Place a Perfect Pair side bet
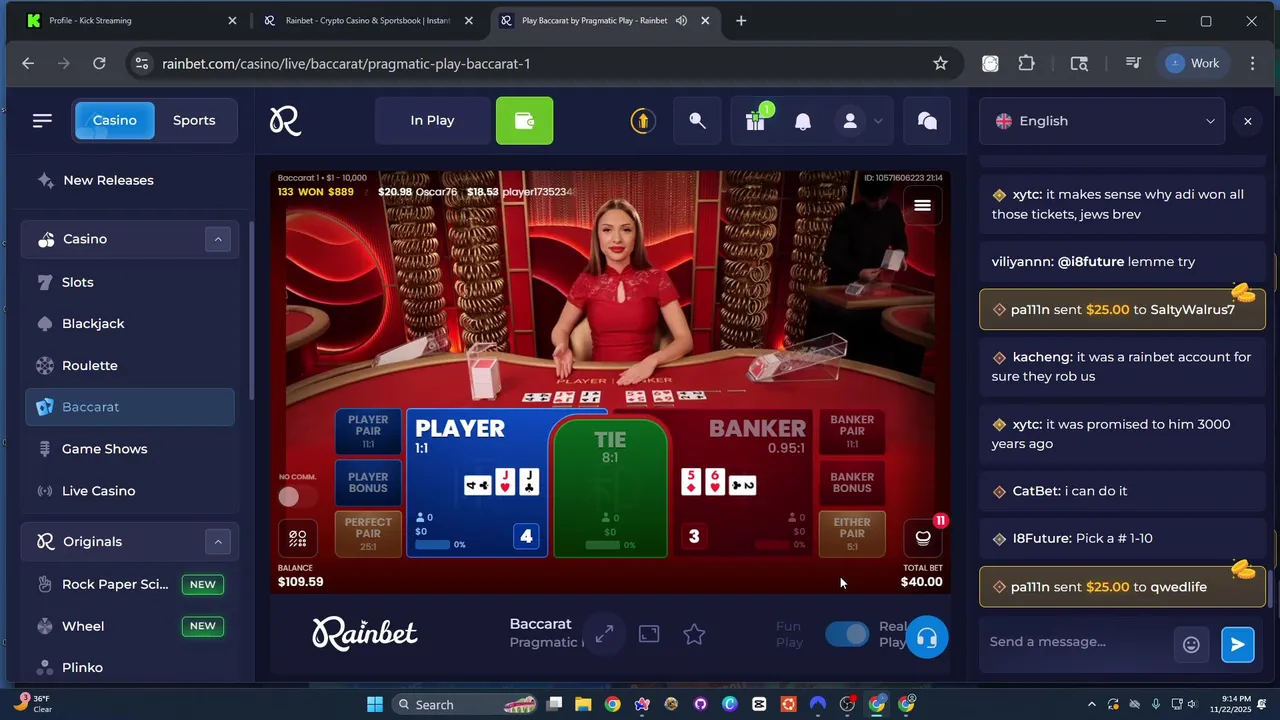This screenshot has height=720, width=1280. (368, 534)
